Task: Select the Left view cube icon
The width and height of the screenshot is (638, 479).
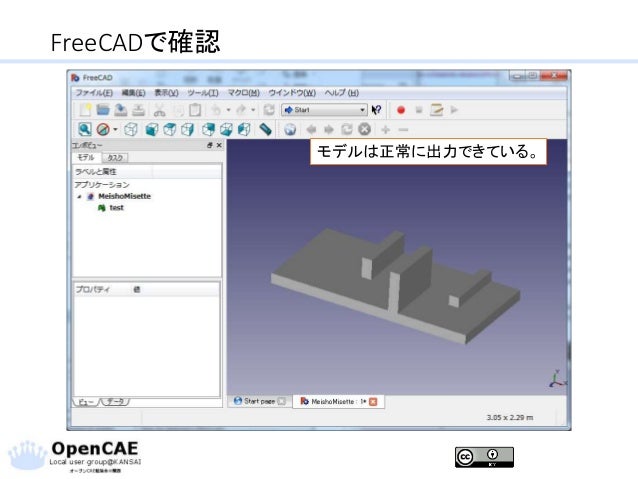Action: point(244,130)
